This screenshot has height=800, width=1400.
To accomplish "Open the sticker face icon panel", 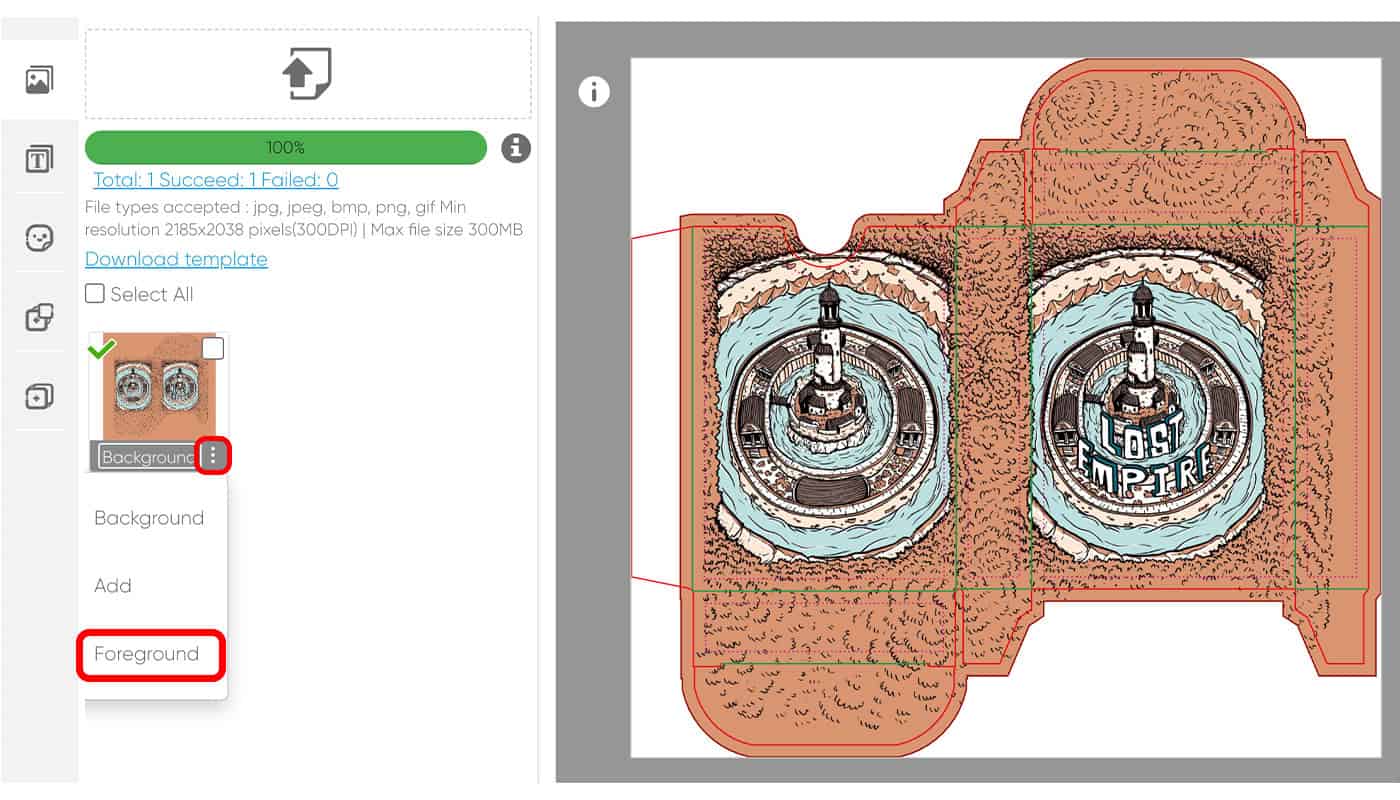I will click(x=39, y=238).
